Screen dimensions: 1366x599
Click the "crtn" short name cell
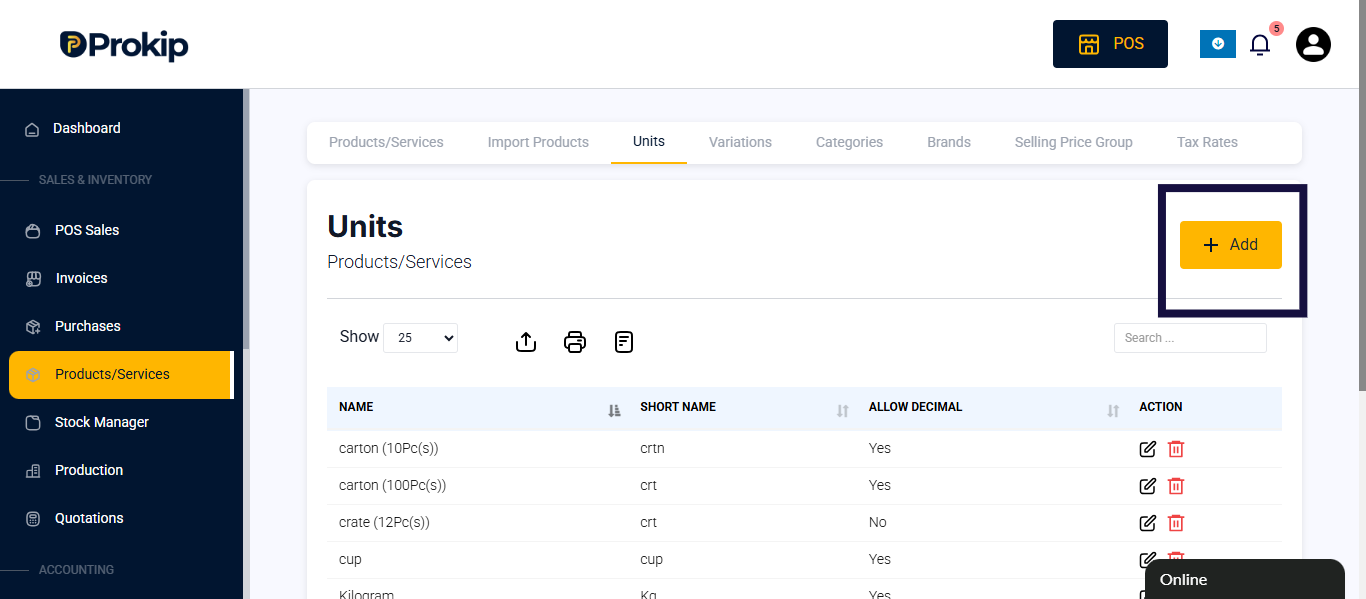[652, 448]
